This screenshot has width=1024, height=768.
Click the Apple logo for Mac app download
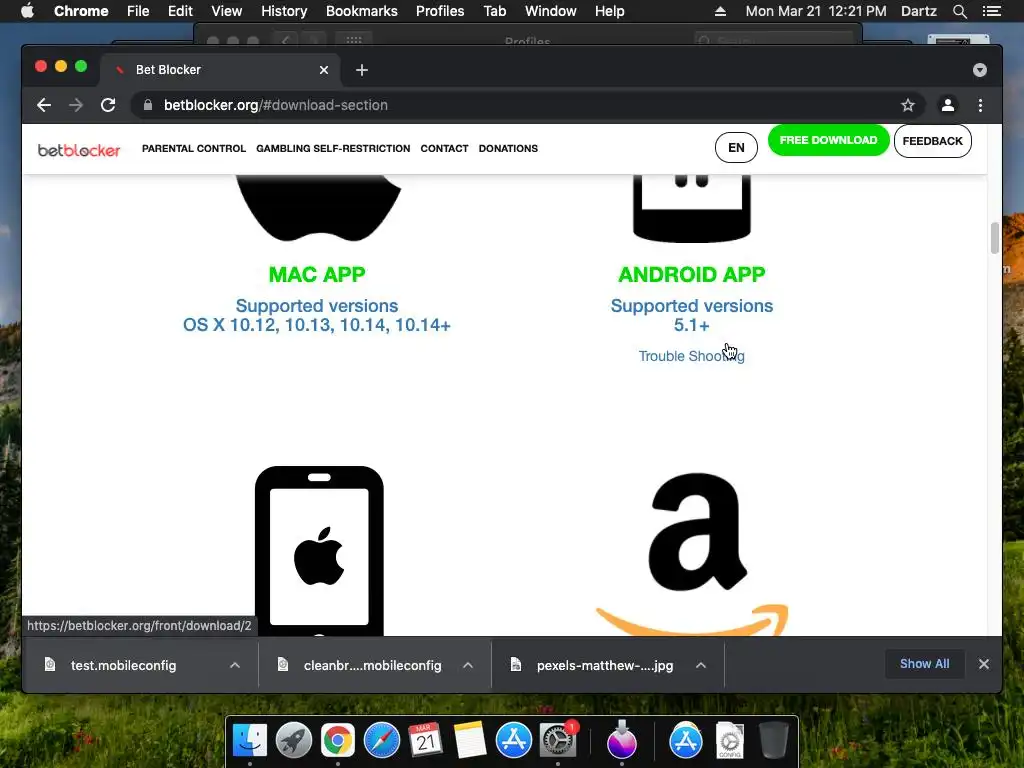(318, 208)
